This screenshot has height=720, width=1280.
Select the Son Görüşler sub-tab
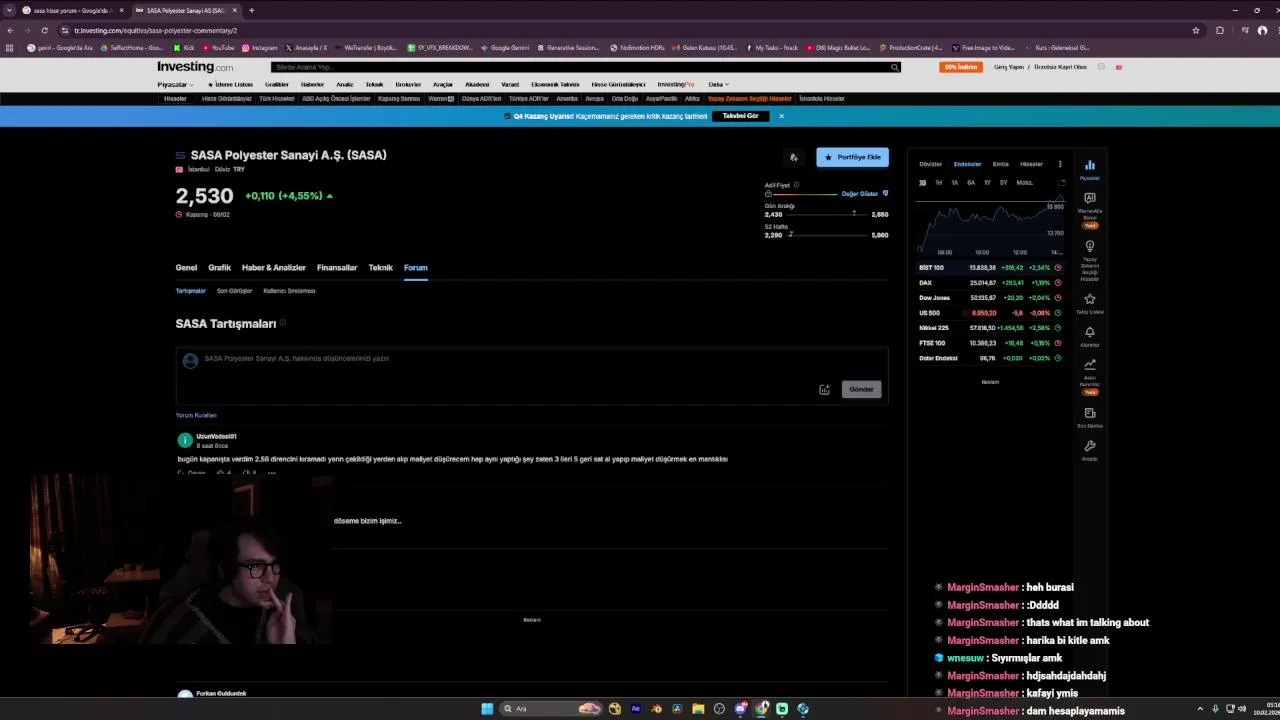234,291
